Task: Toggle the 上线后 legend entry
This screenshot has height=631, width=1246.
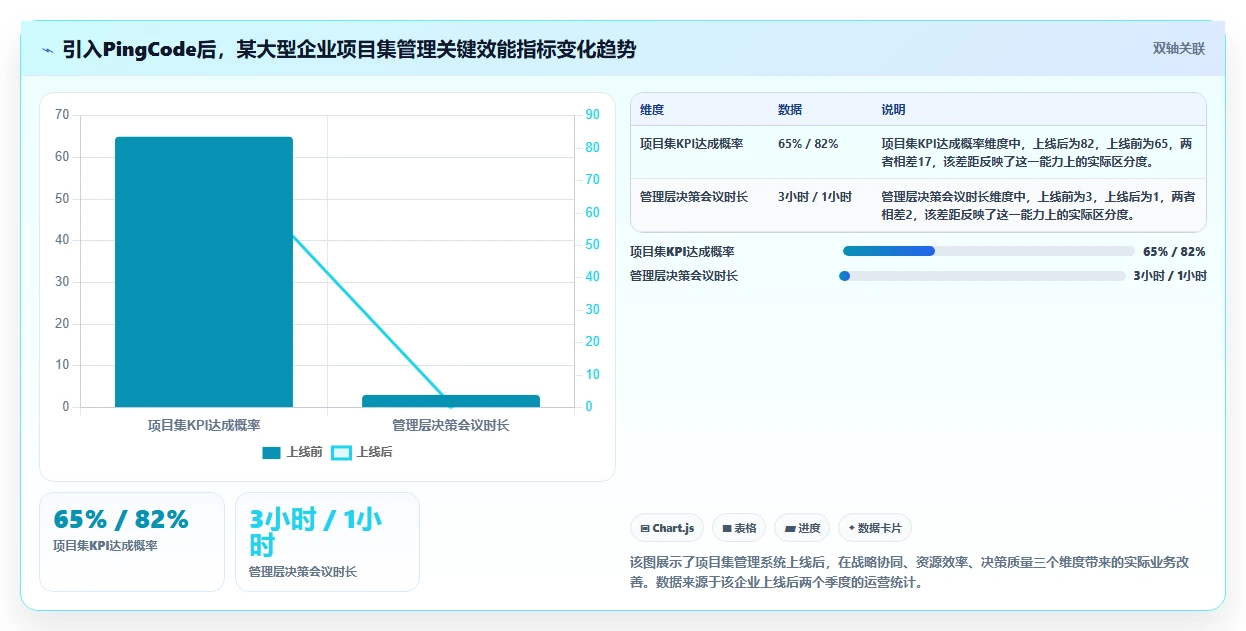Action: [362, 452]
